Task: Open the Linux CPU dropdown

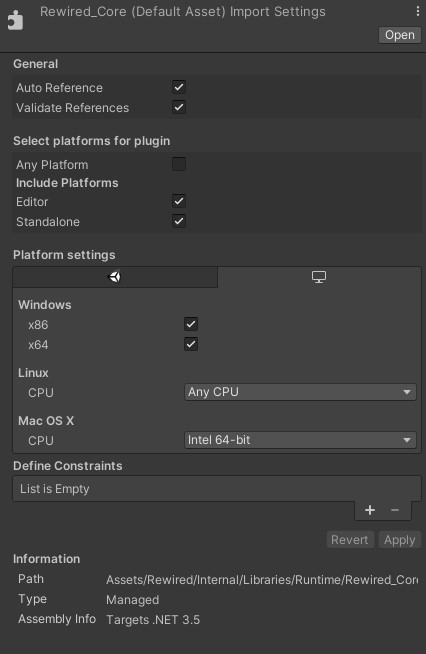Action: [x=300, y=392]
